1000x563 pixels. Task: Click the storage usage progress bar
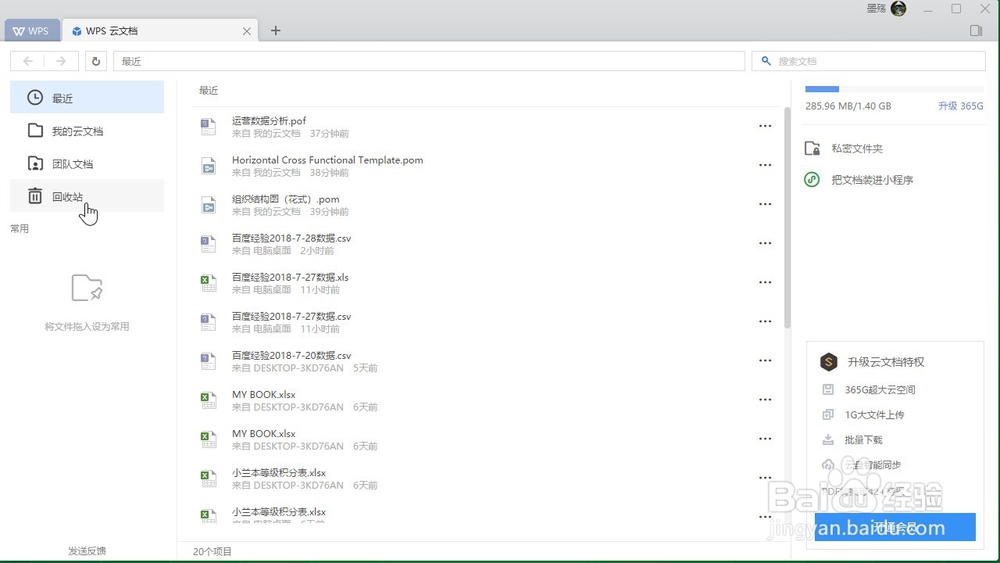tap(893, 89)
